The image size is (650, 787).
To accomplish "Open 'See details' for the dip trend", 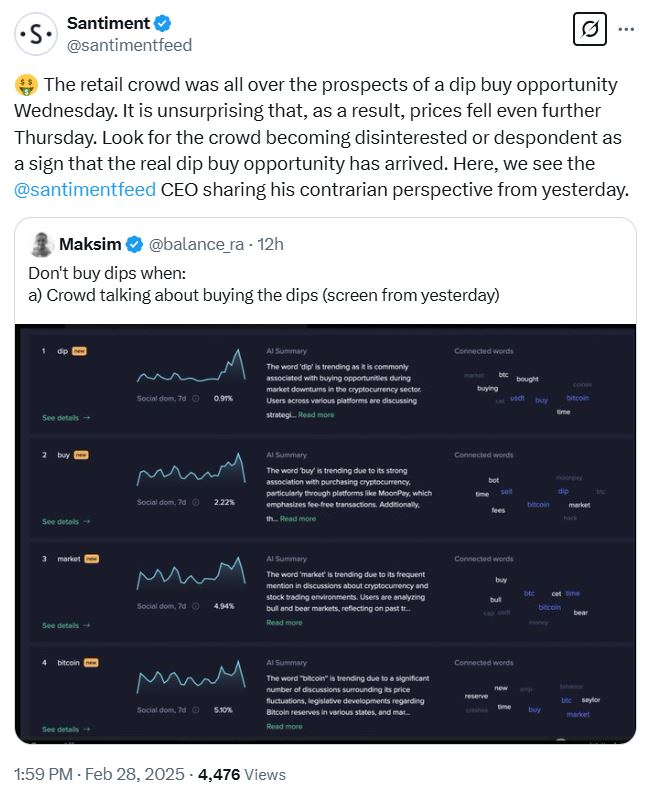I will (66, 417).
